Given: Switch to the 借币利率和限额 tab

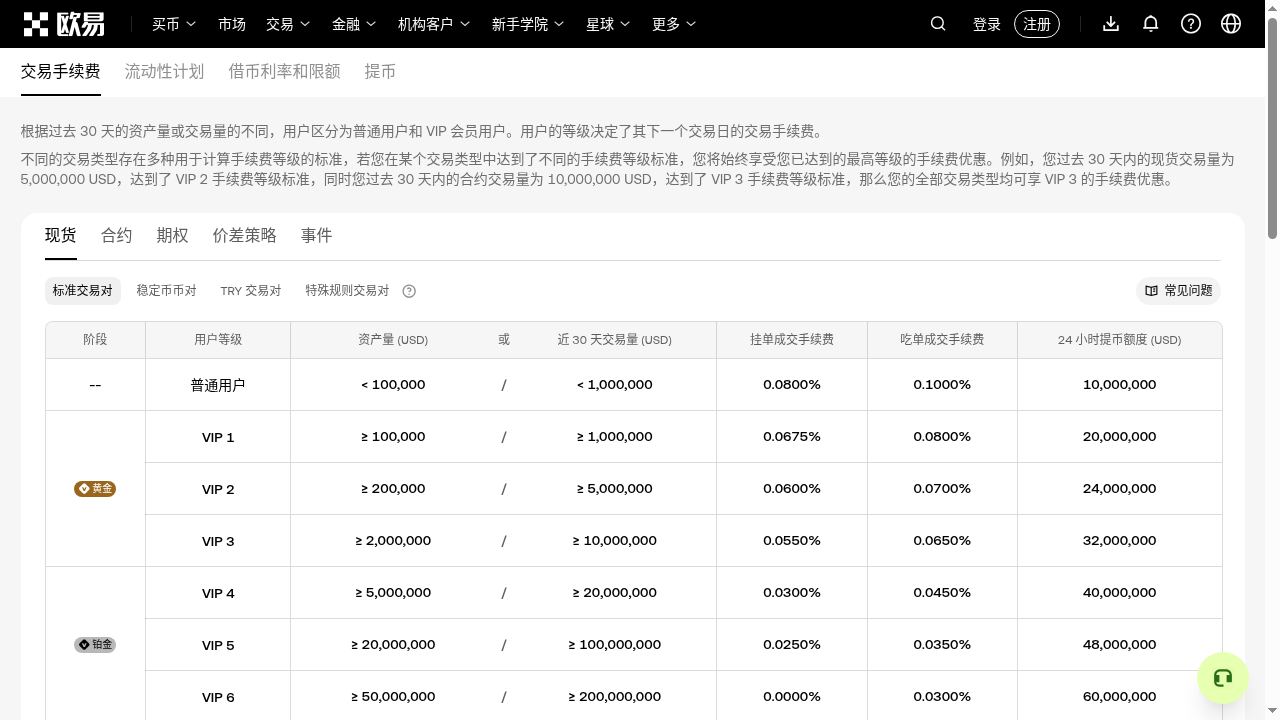Looking at the screenshot, I should click(x=284, y=72).
